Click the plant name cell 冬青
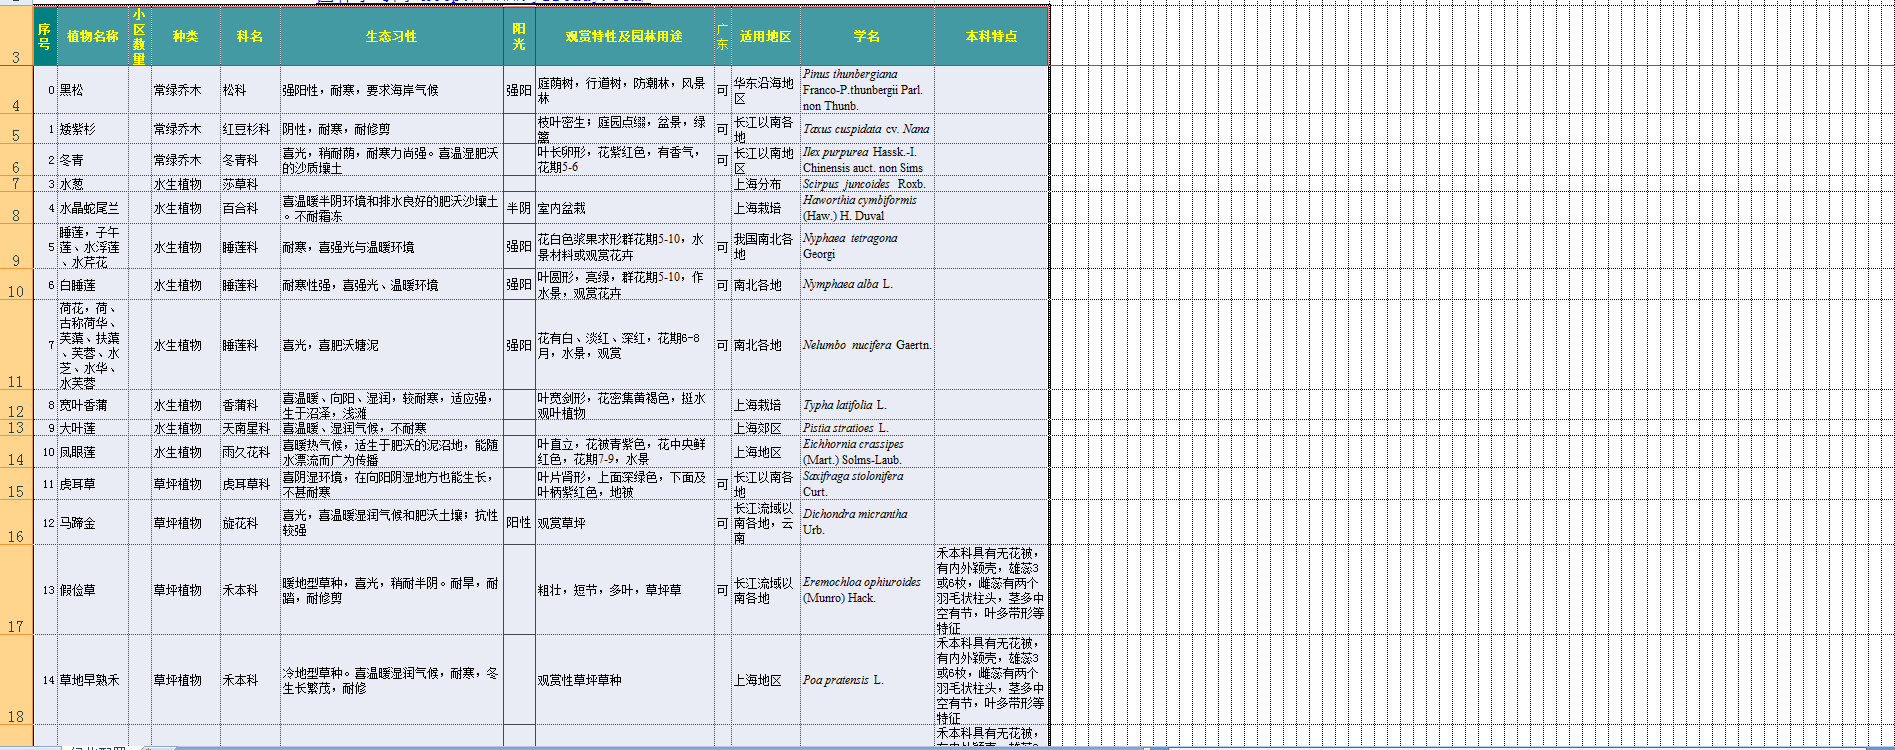Viewport: 1895px width, 750px height. (x=93, y=160)
